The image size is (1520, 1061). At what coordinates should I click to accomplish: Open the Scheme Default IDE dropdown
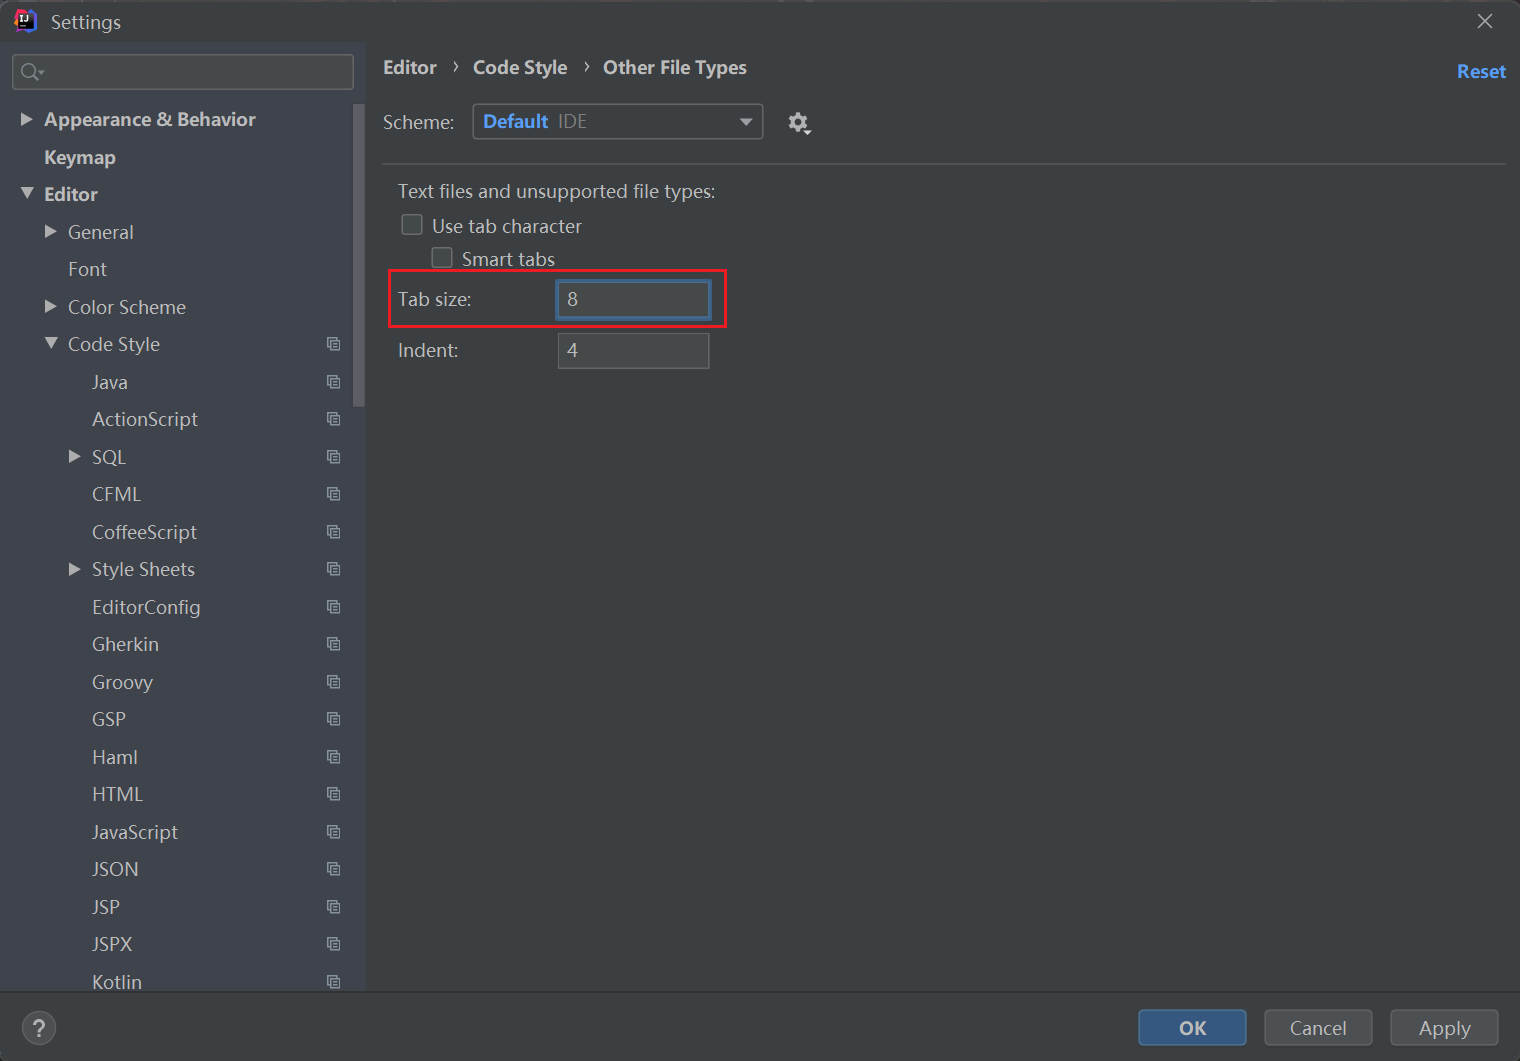coord(618,122)
